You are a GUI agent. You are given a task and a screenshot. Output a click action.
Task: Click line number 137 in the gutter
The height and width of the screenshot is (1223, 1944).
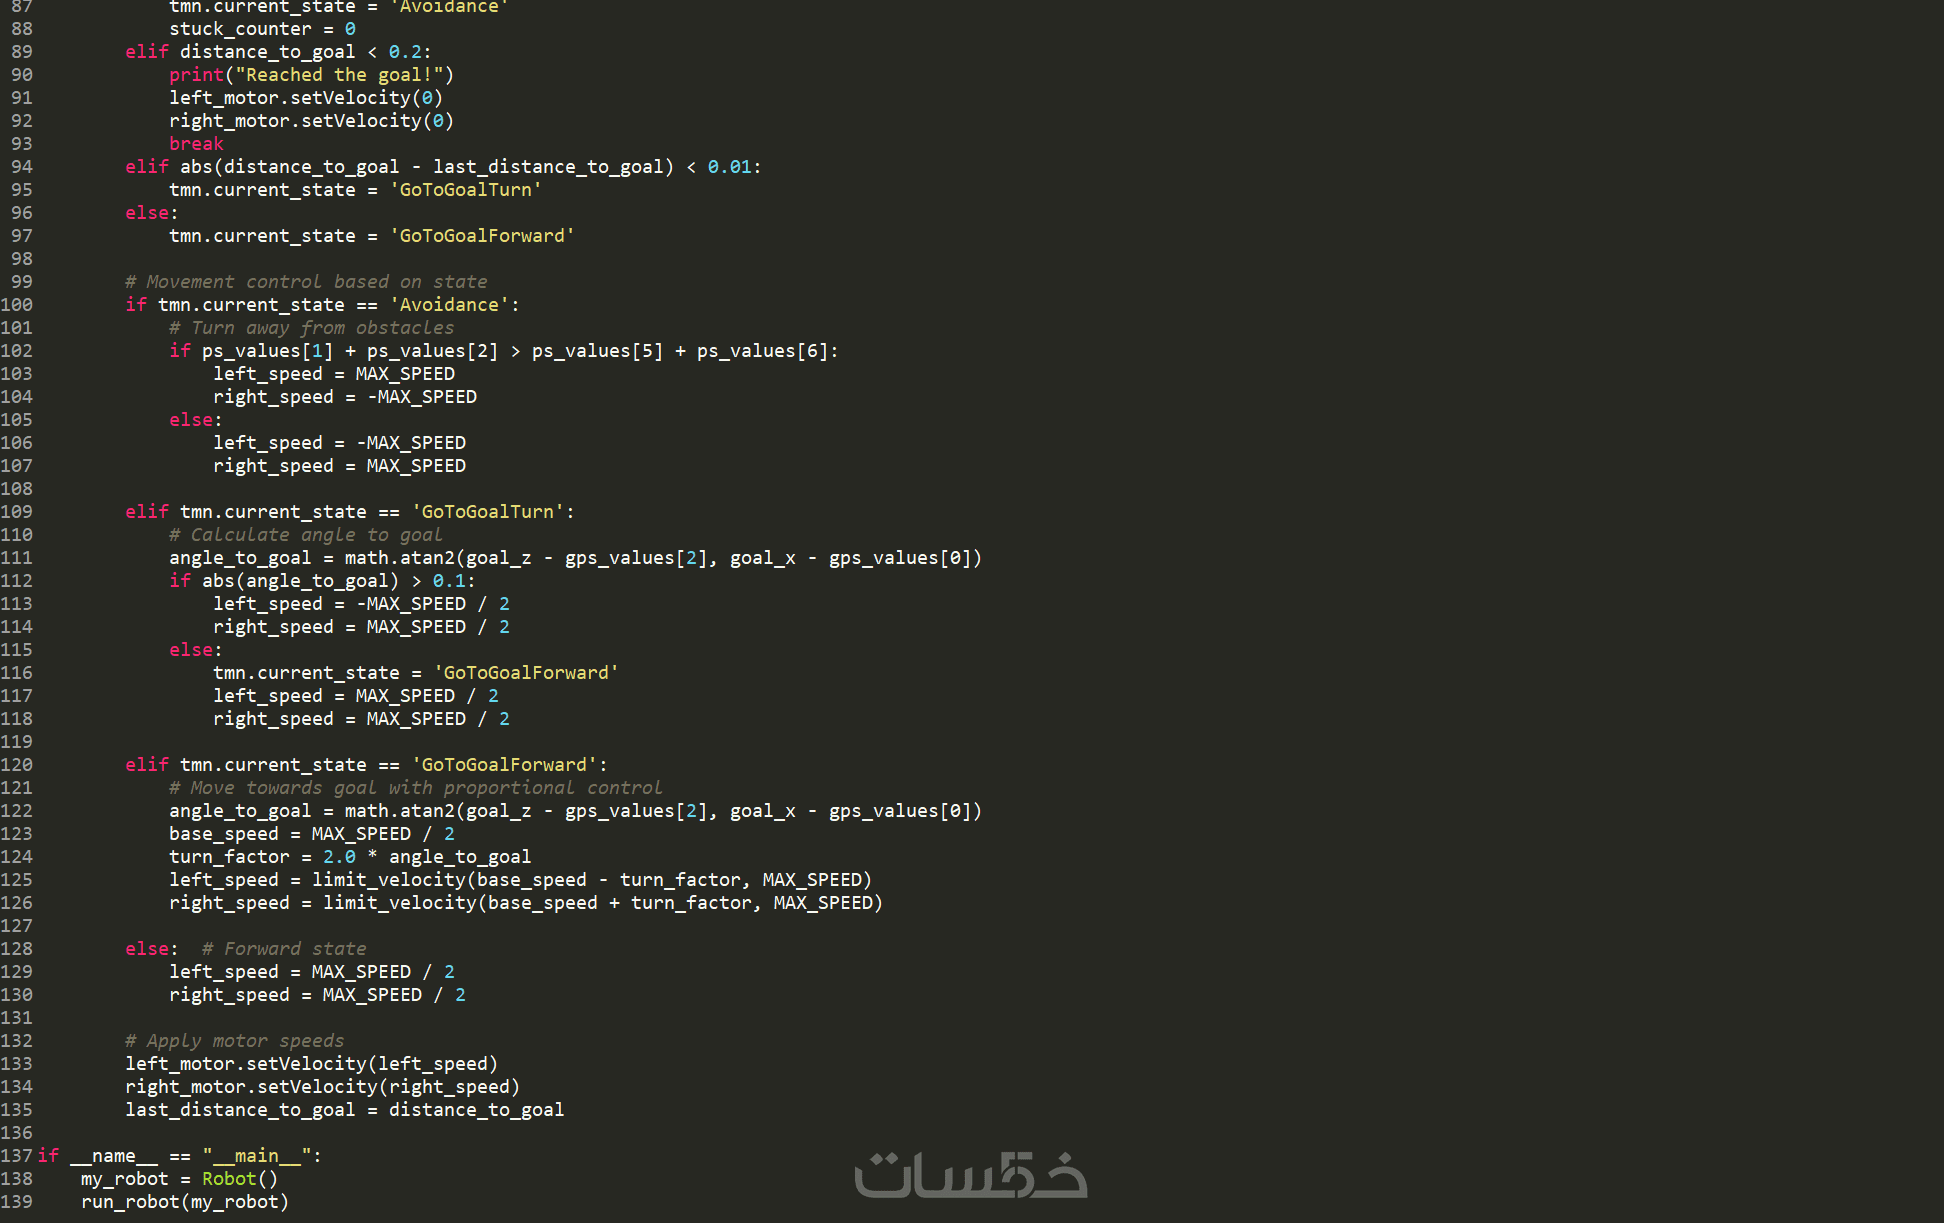click(x=17, y=1156)
